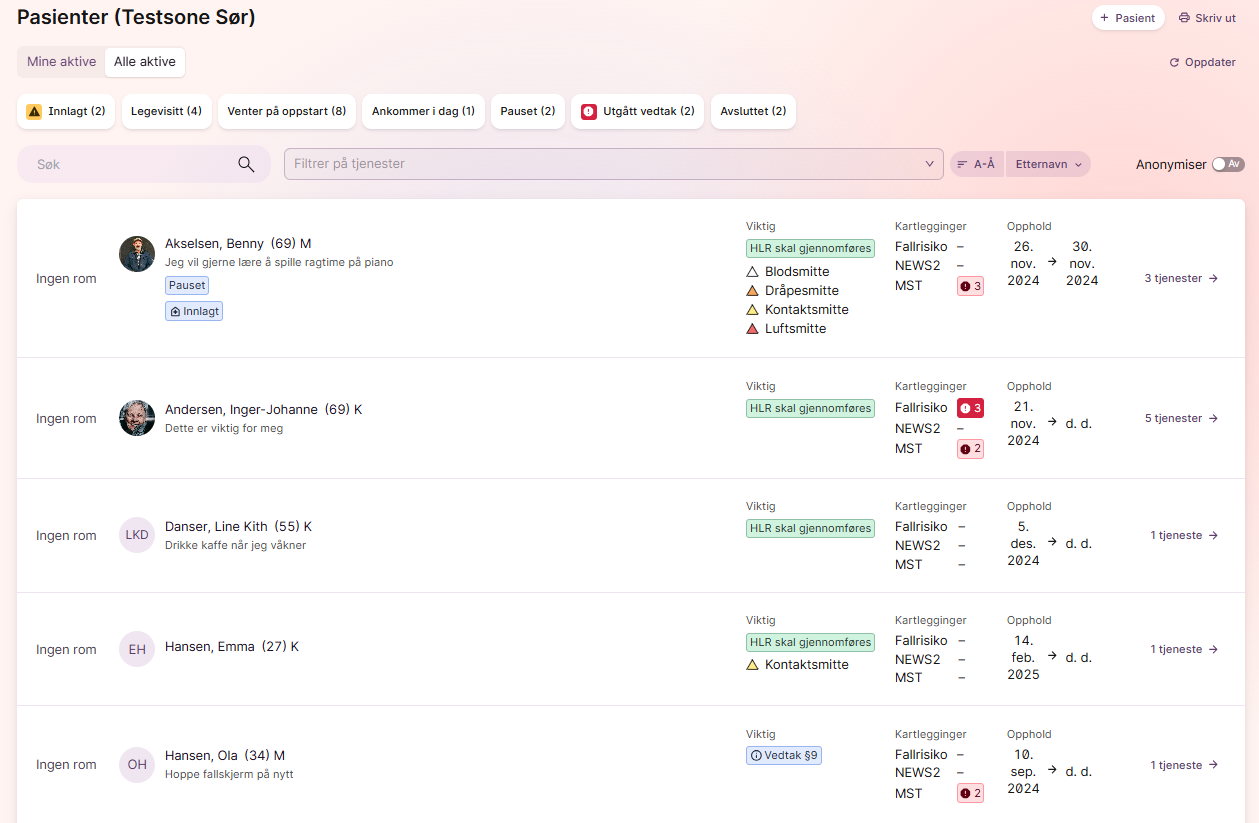Click the EH avatar for Emma Hansen
The height and width of the screenshot is (823, 1259).
click(x=137, y=649)
